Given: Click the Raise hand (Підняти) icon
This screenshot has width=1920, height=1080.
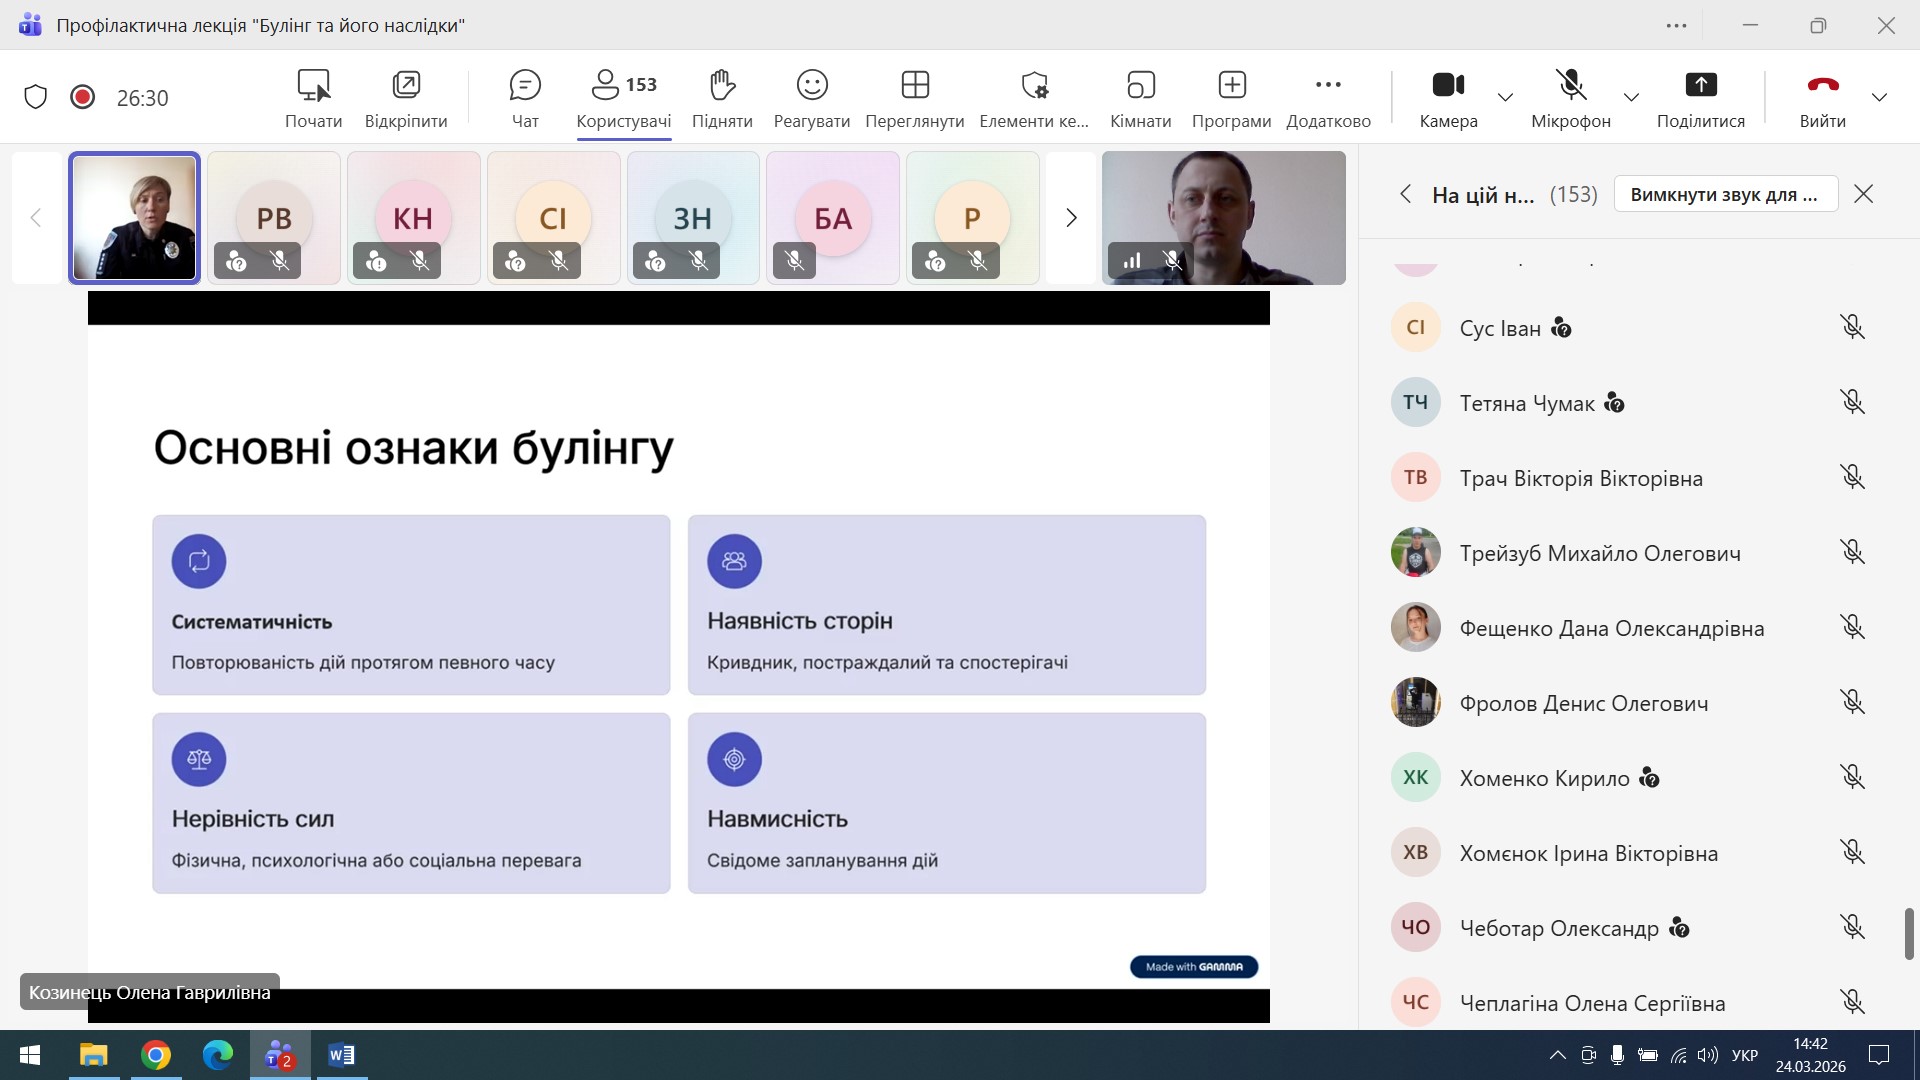Looking at the screenshot, I should click(722, 86).
